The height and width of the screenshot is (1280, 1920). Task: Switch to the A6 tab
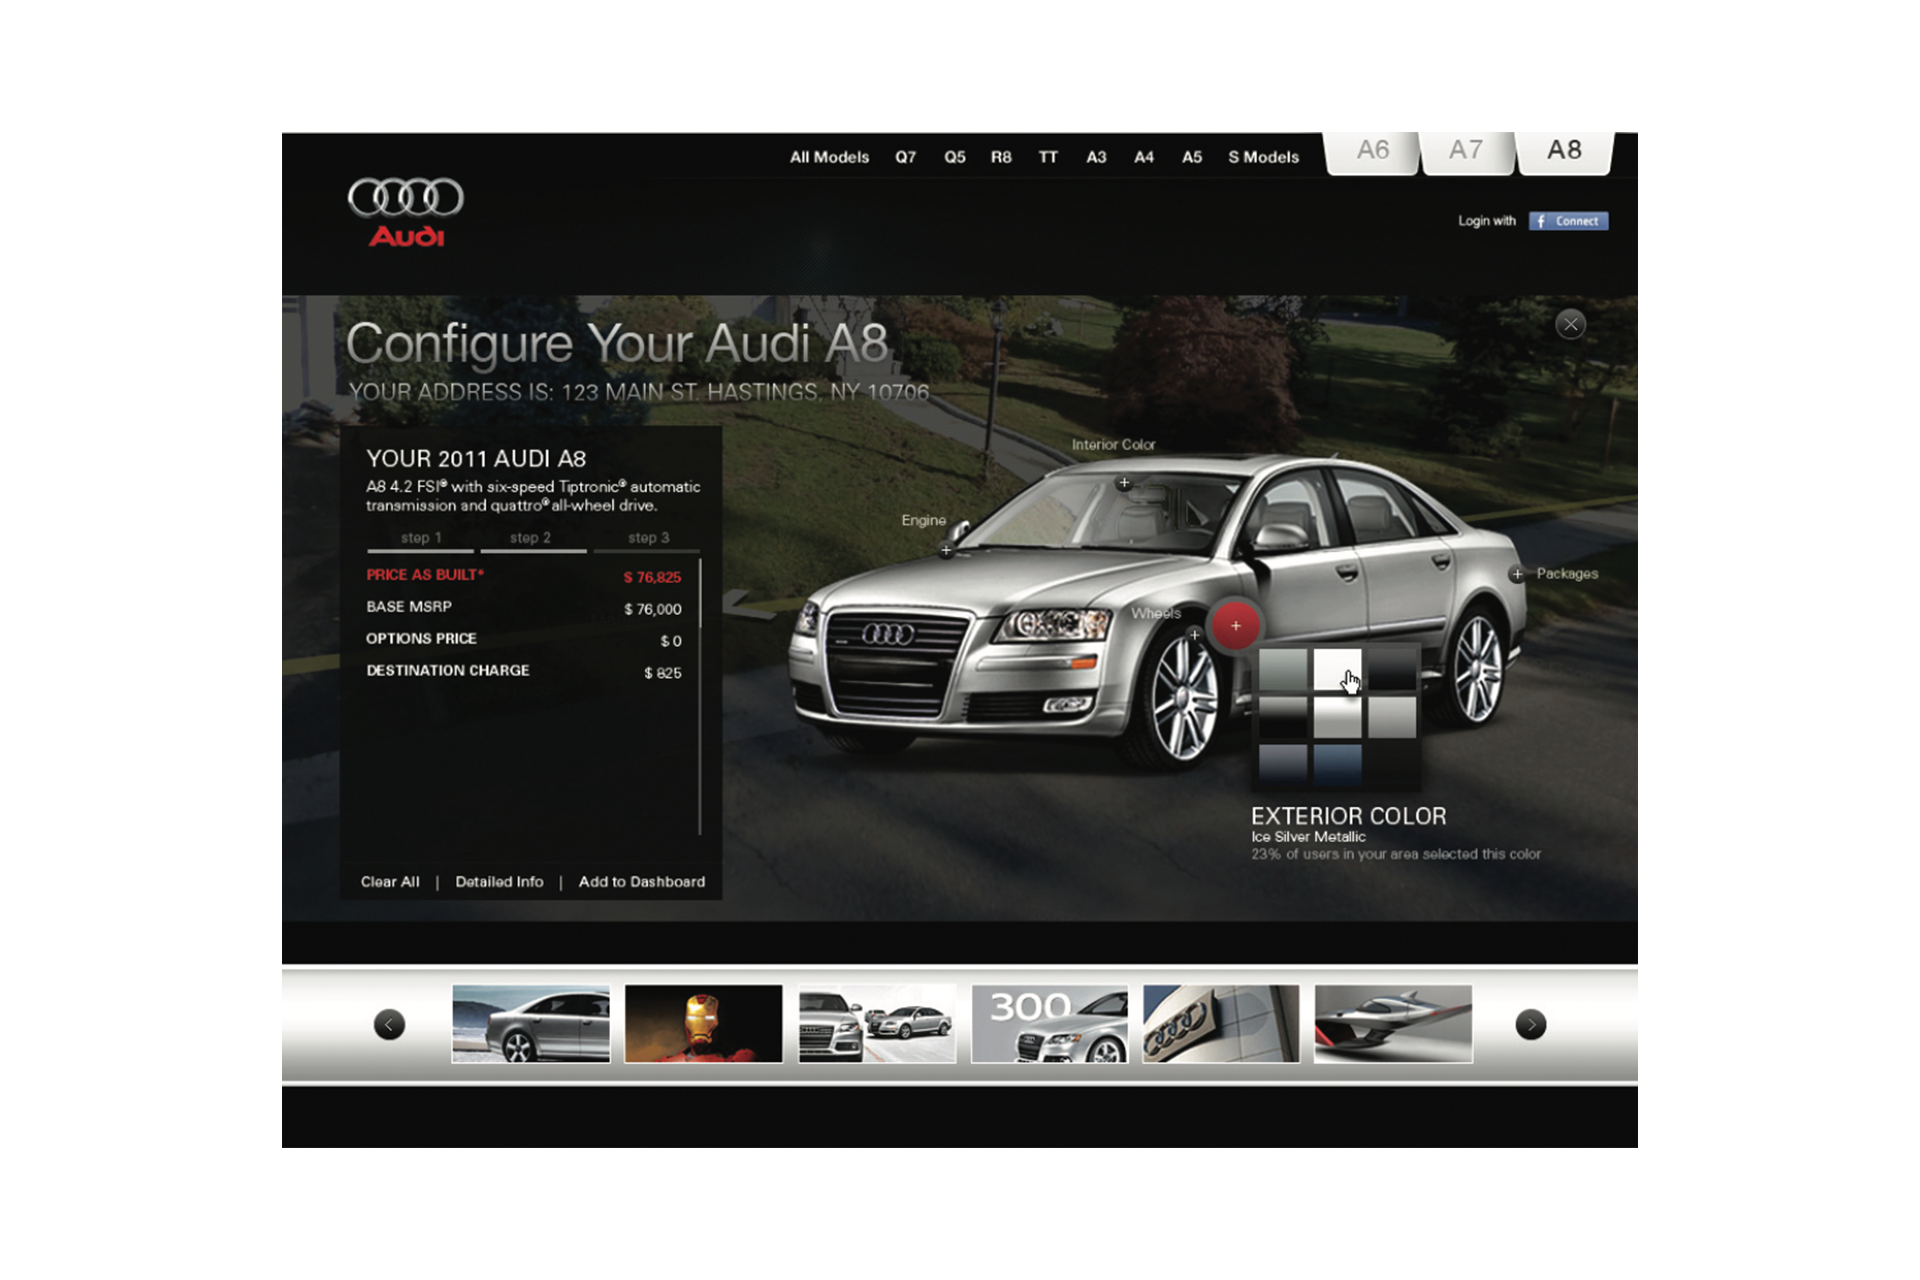1372,151
